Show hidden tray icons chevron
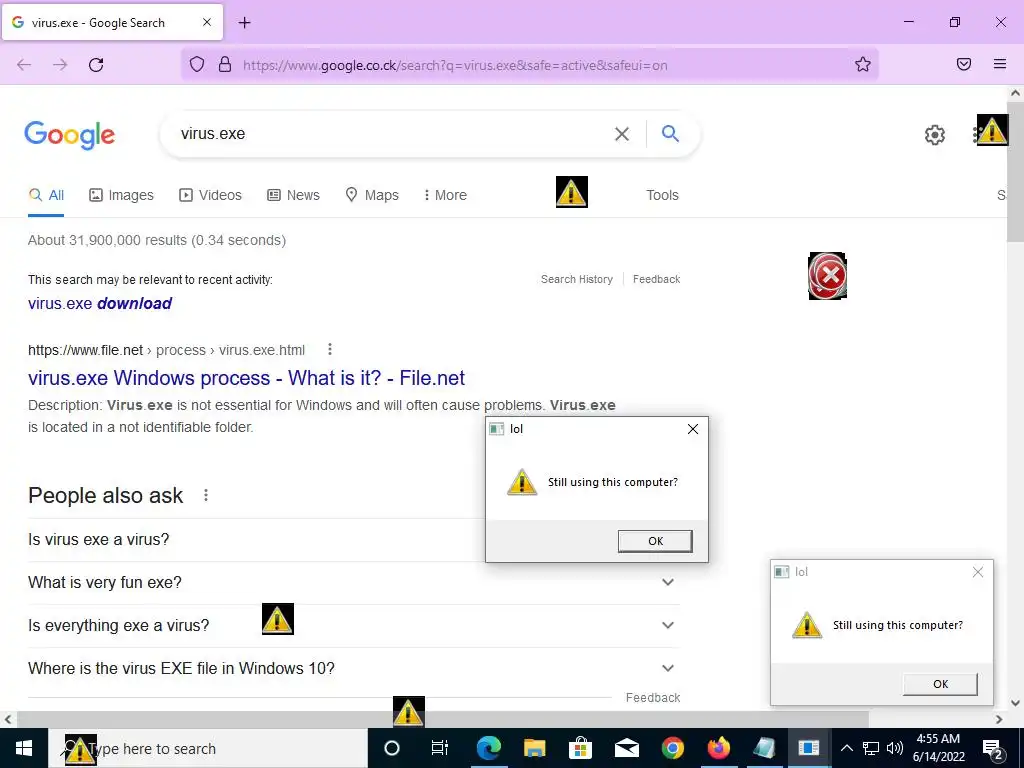Viewport: 1024px width, 768px height. [x=846, y=748]
